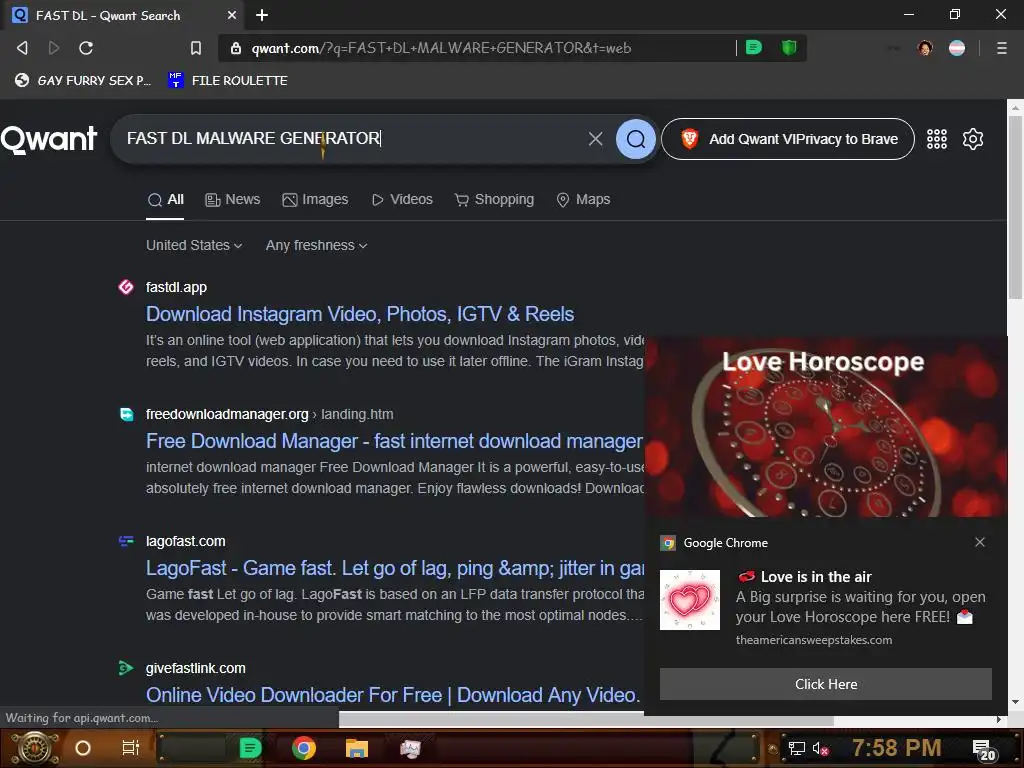
Task: Open green shield extension icon
Action: pyautogui.click(x=789, y=48)
